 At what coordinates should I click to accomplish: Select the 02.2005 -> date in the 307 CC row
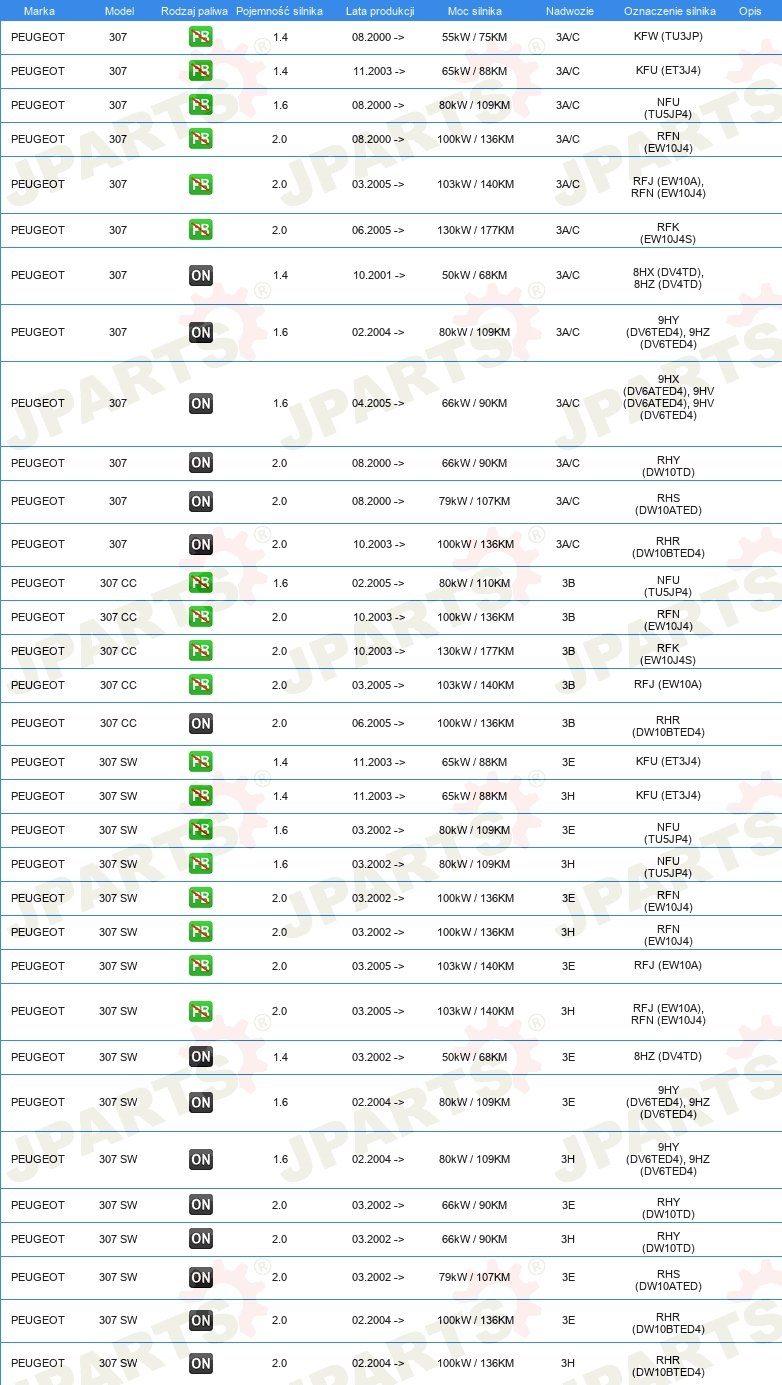378,583
